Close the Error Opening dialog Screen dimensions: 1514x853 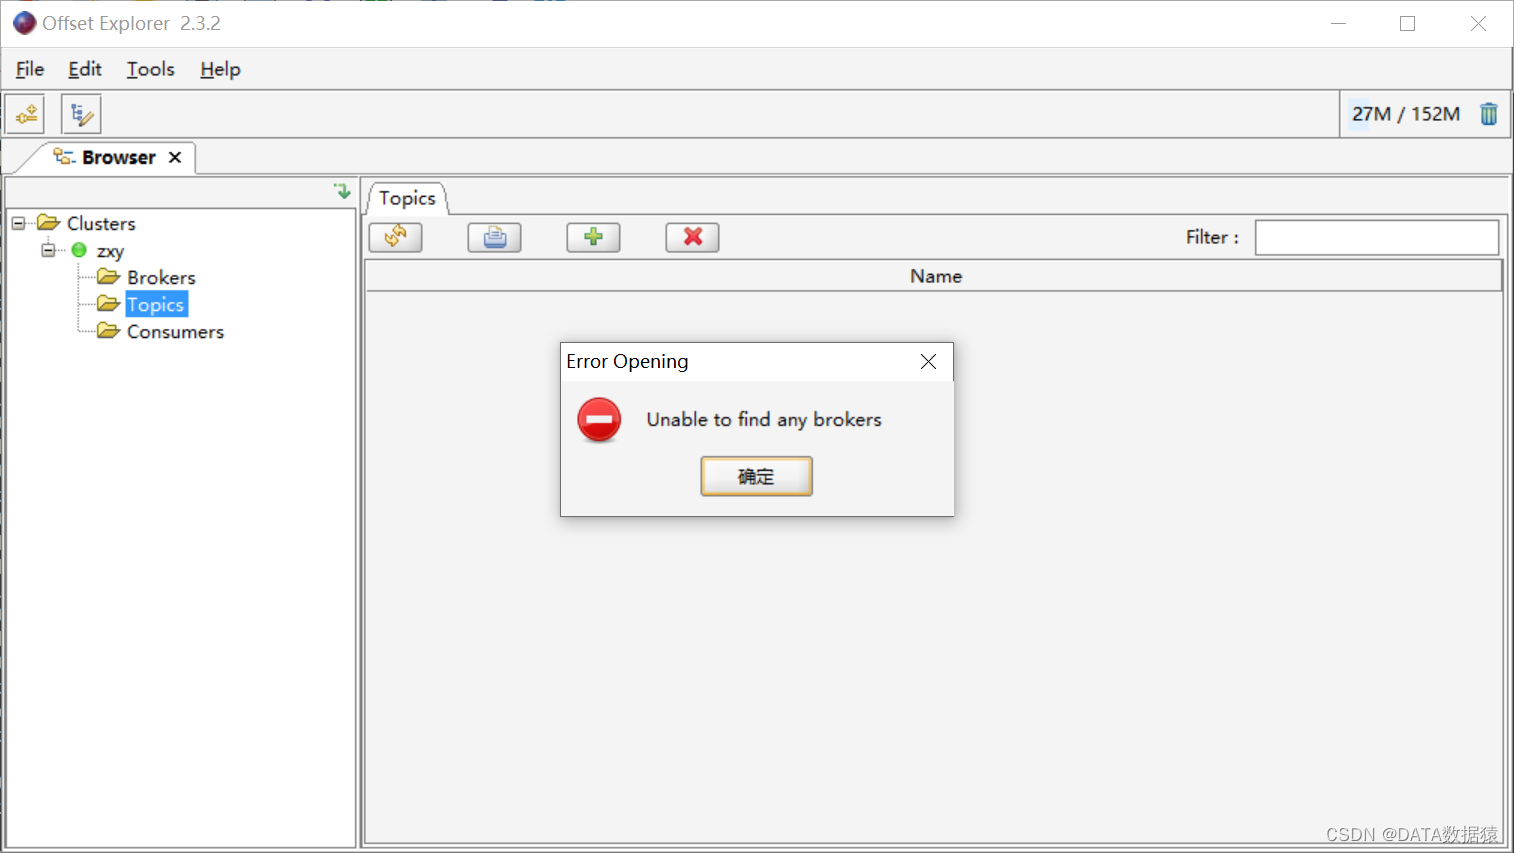pos(928,362)
